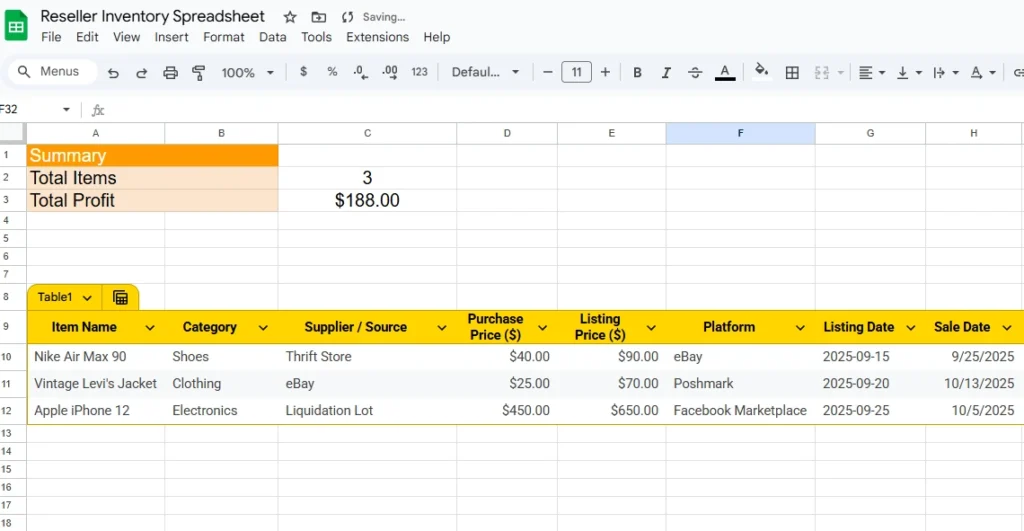Open the Data menu
Viewport: 1024px width, 531px height.
pyautogui.click(x=272, y=37)
